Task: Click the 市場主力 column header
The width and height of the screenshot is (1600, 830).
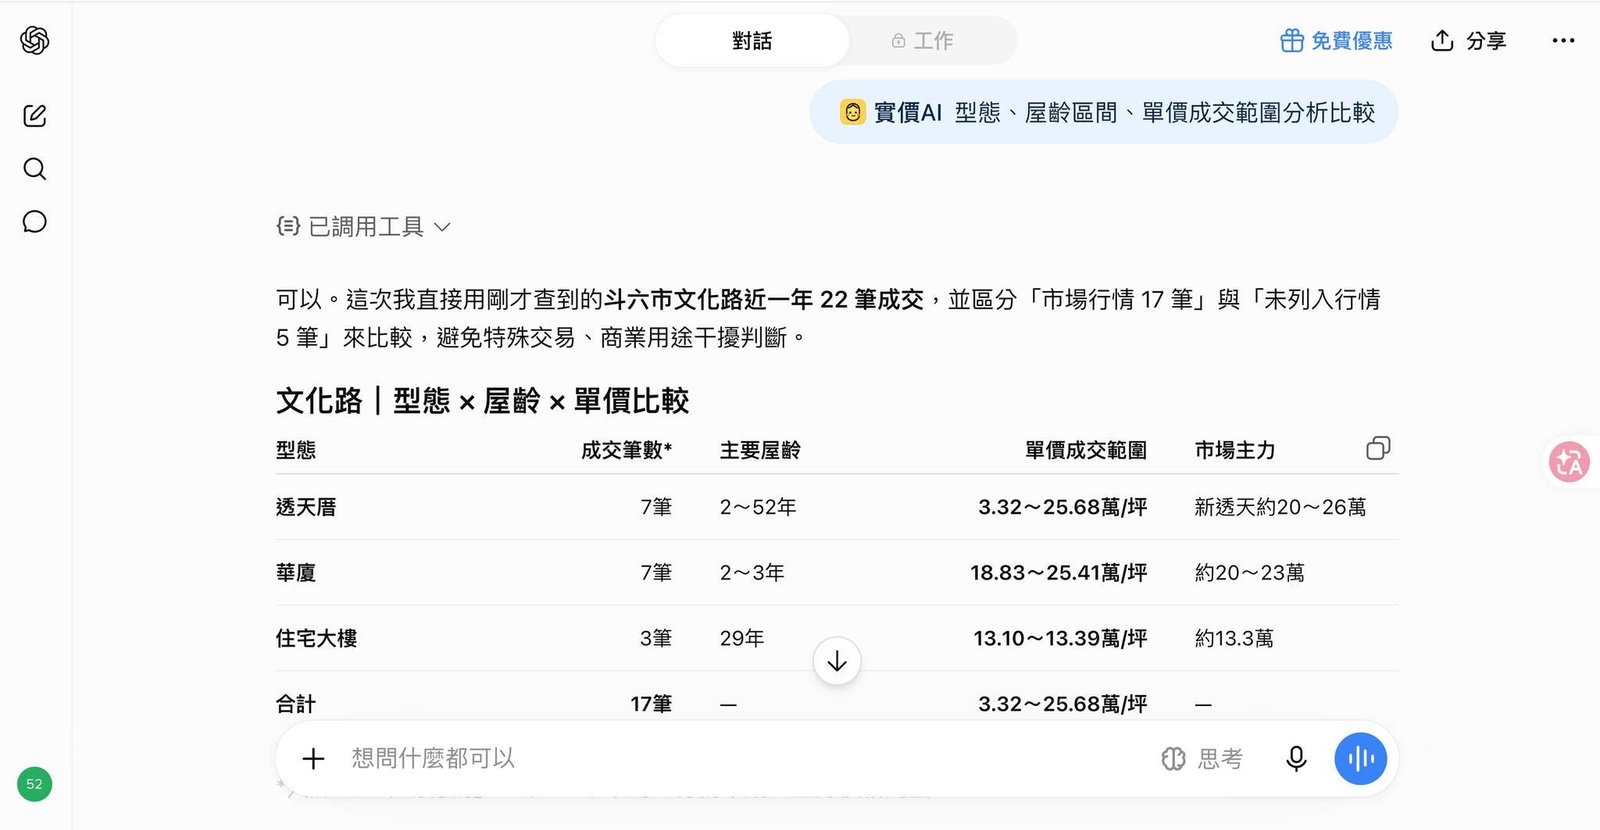Action: 1235,450
